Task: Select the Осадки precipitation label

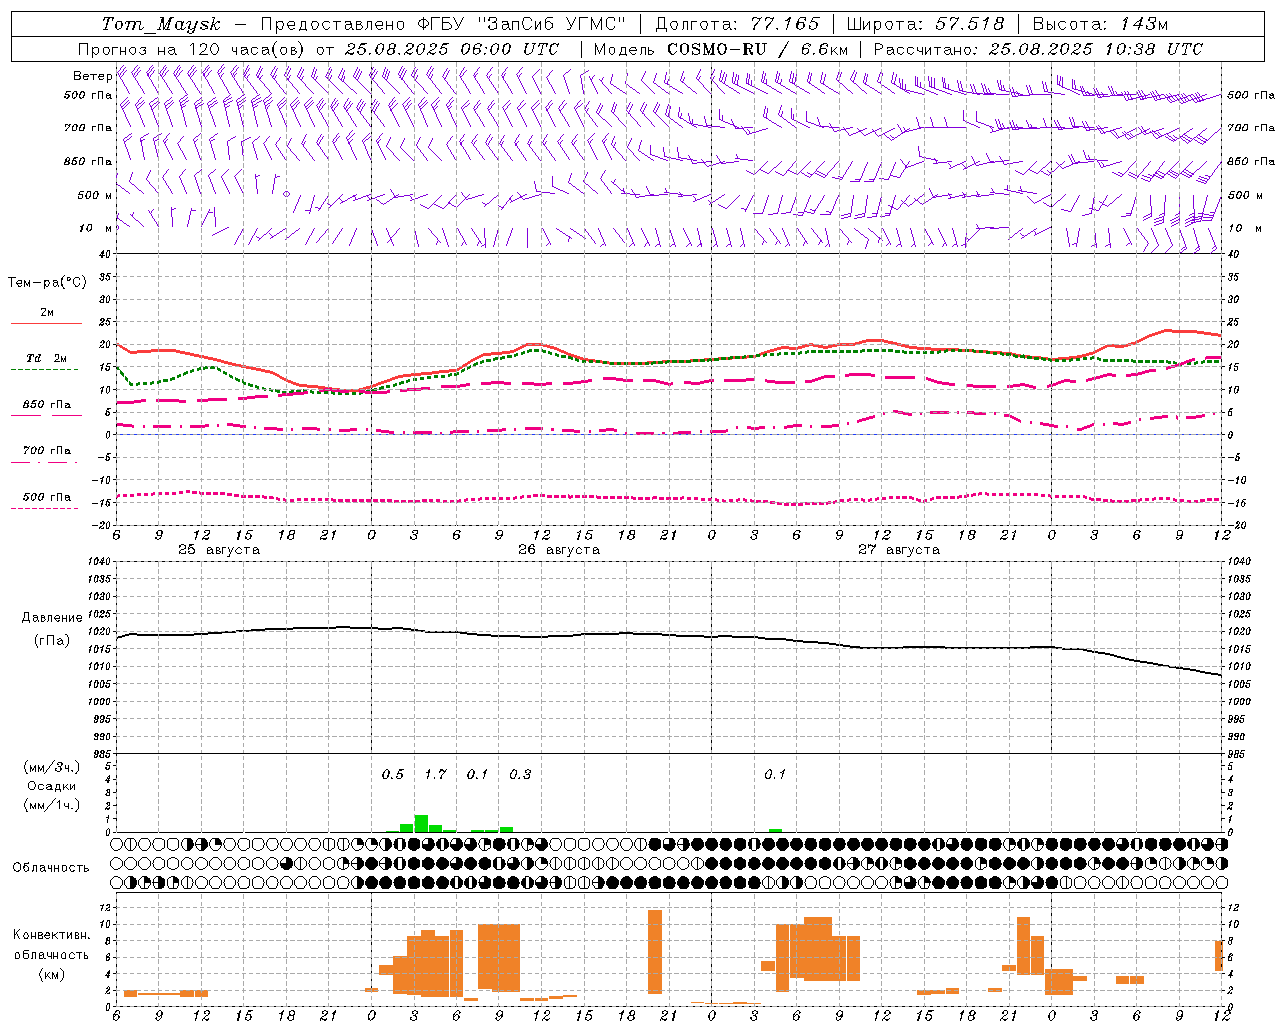Action: [52, 786]
